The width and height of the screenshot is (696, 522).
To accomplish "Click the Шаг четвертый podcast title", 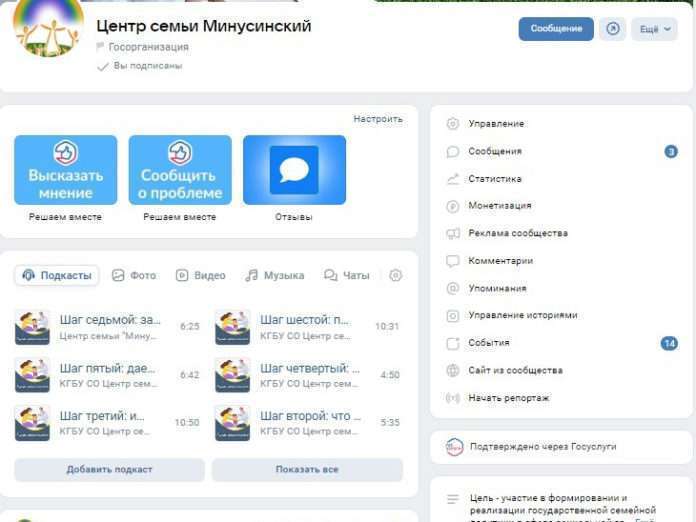I will tap(310, 368).
